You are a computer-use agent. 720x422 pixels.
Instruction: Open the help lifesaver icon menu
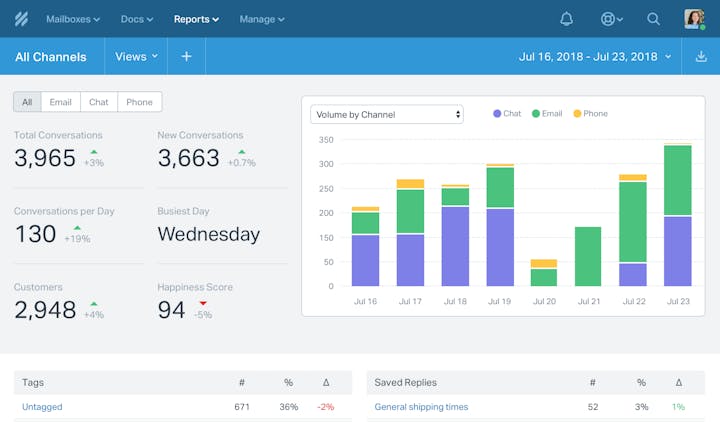point(610,19)
